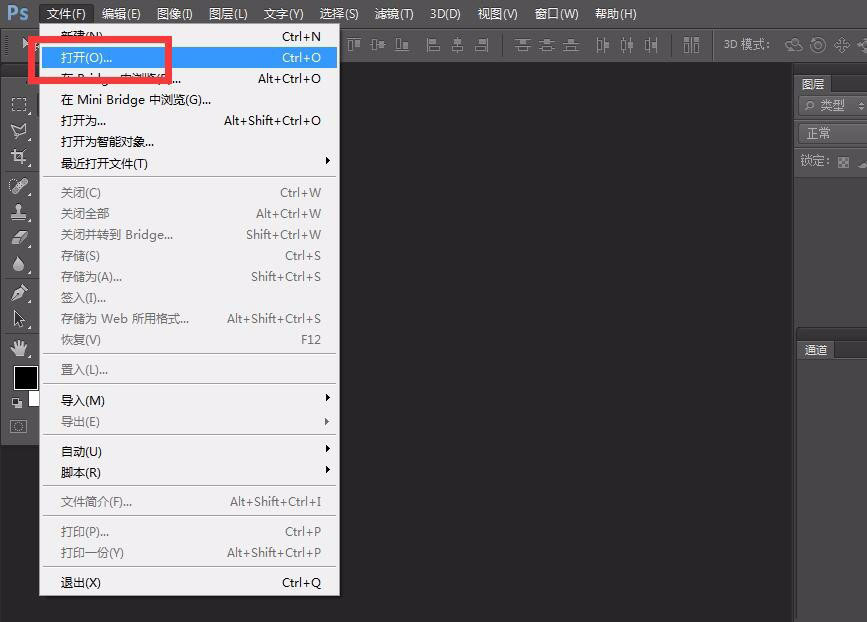The image size is (867, 622).
Task: Choose 退出(X) from the file menu
Action: (x=81, y=583)
